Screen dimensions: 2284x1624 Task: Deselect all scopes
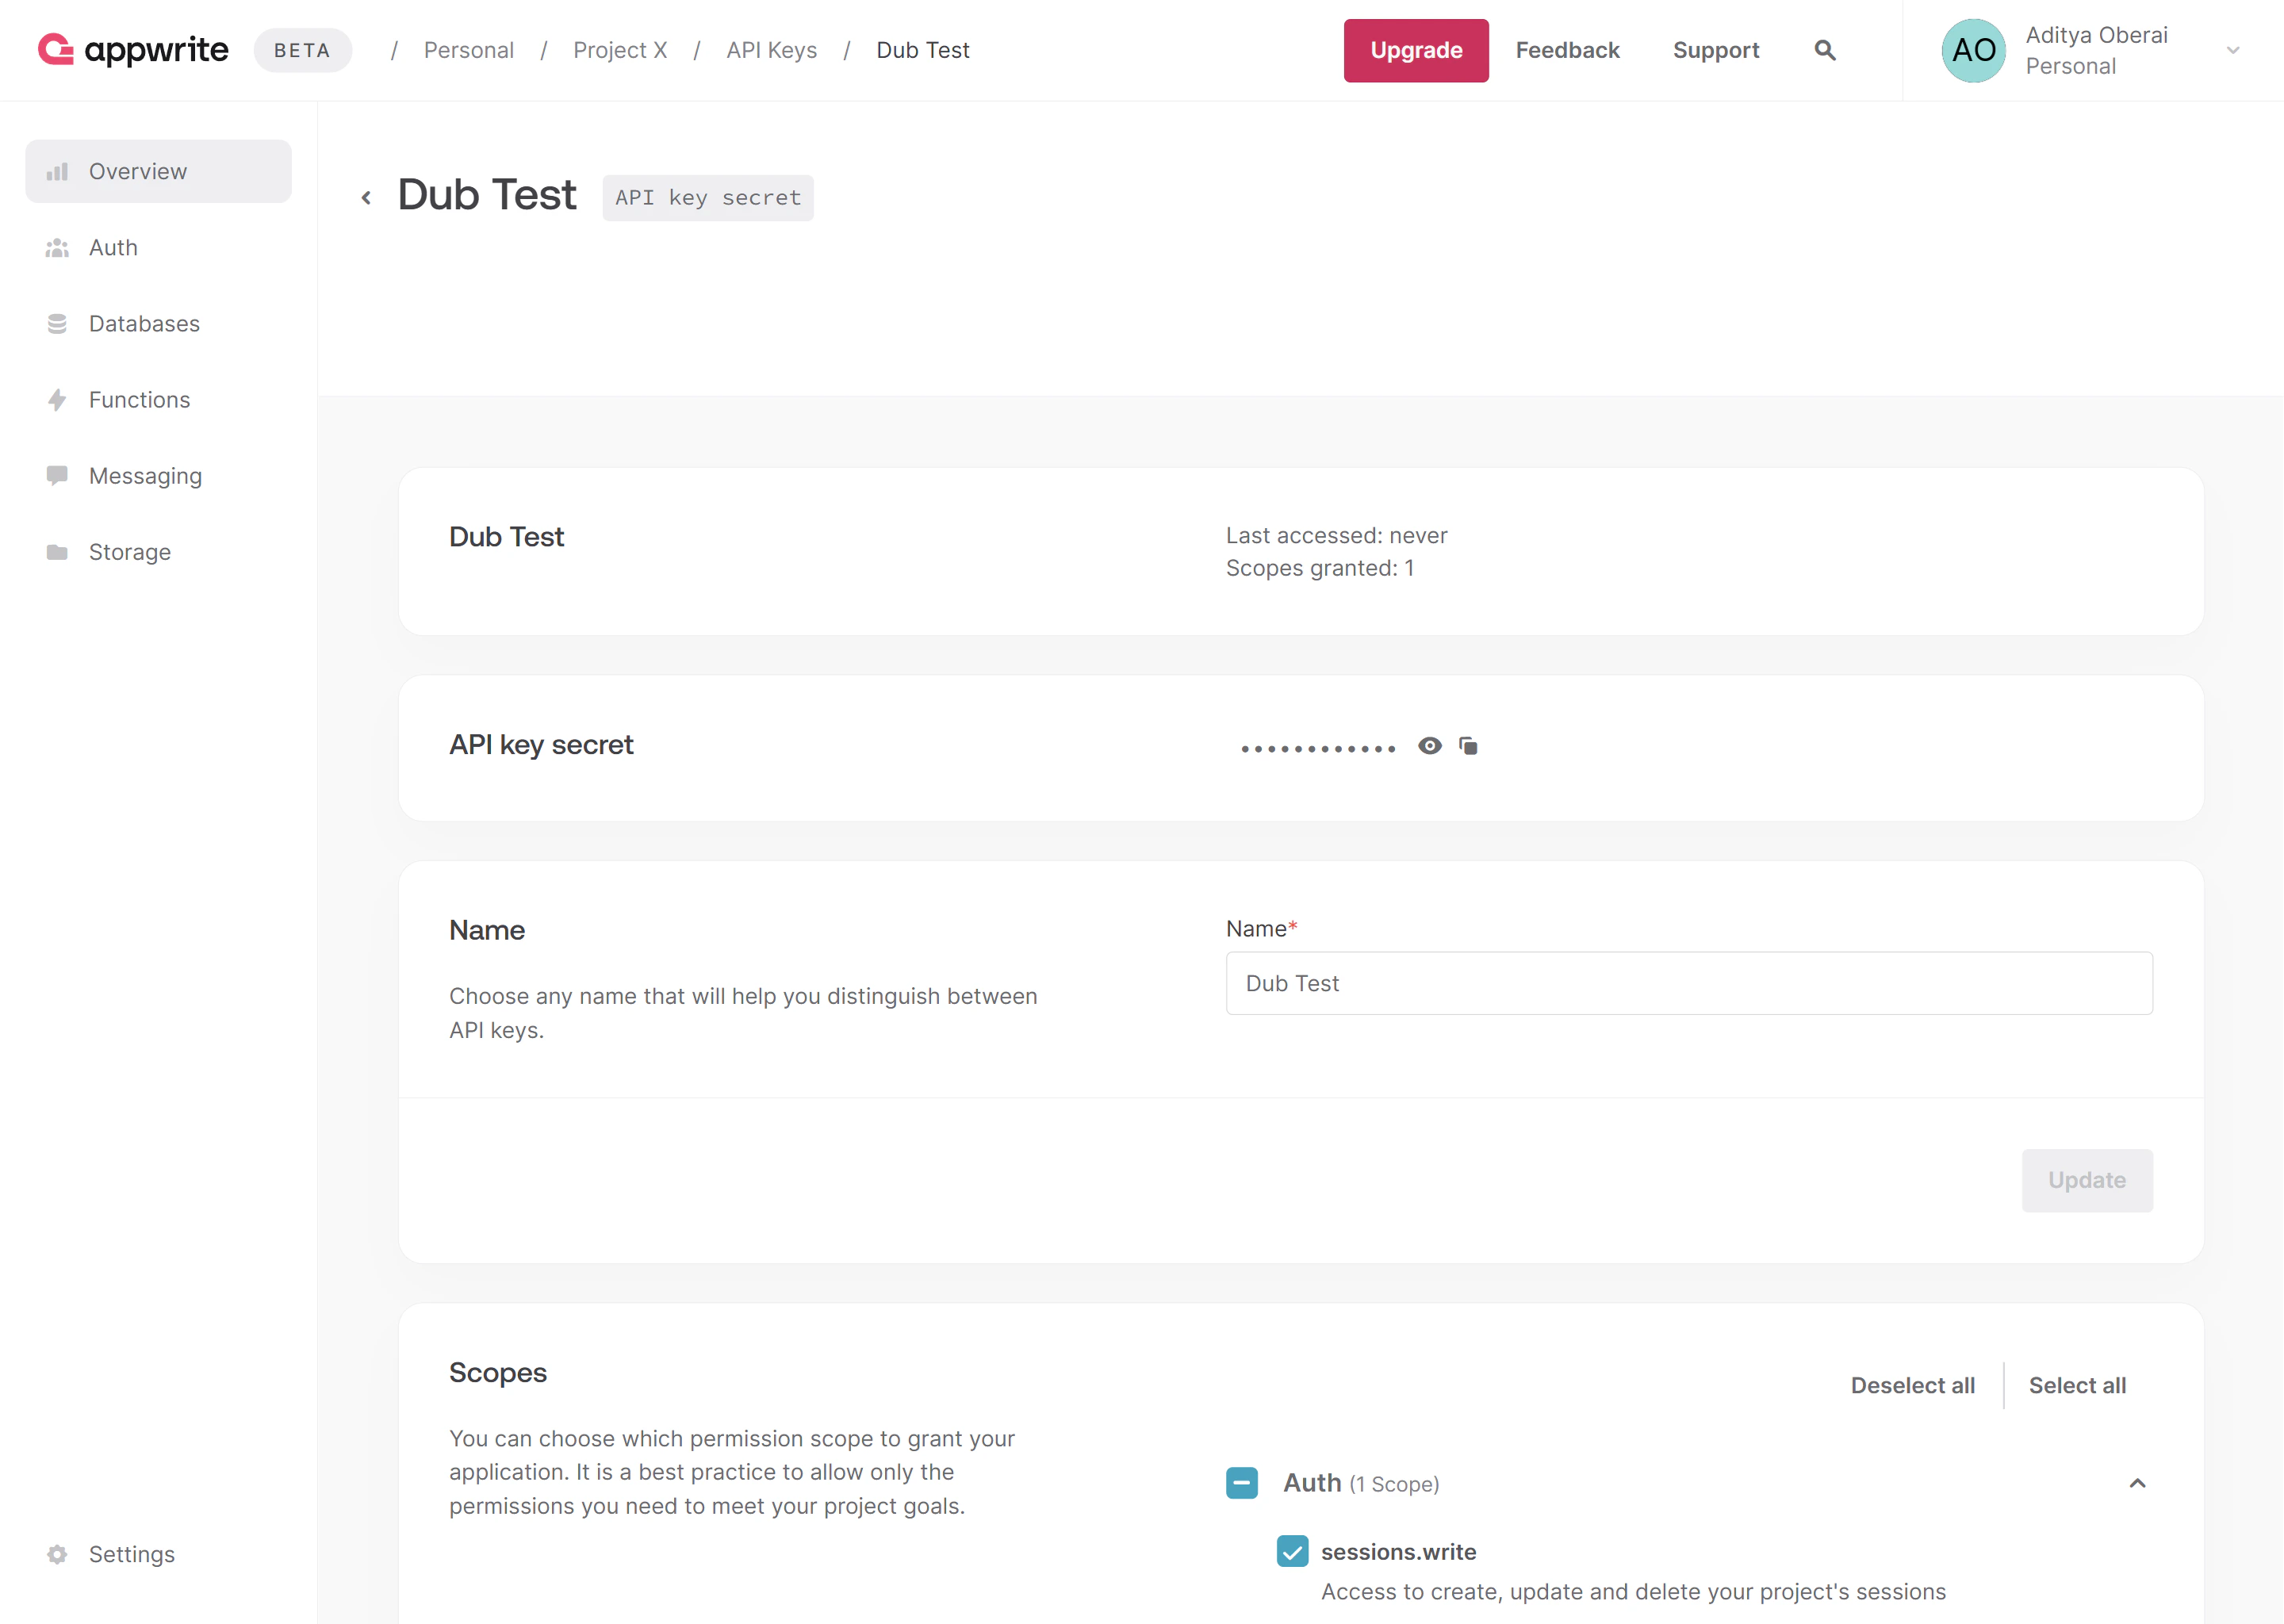[x=1912, y=1385]
